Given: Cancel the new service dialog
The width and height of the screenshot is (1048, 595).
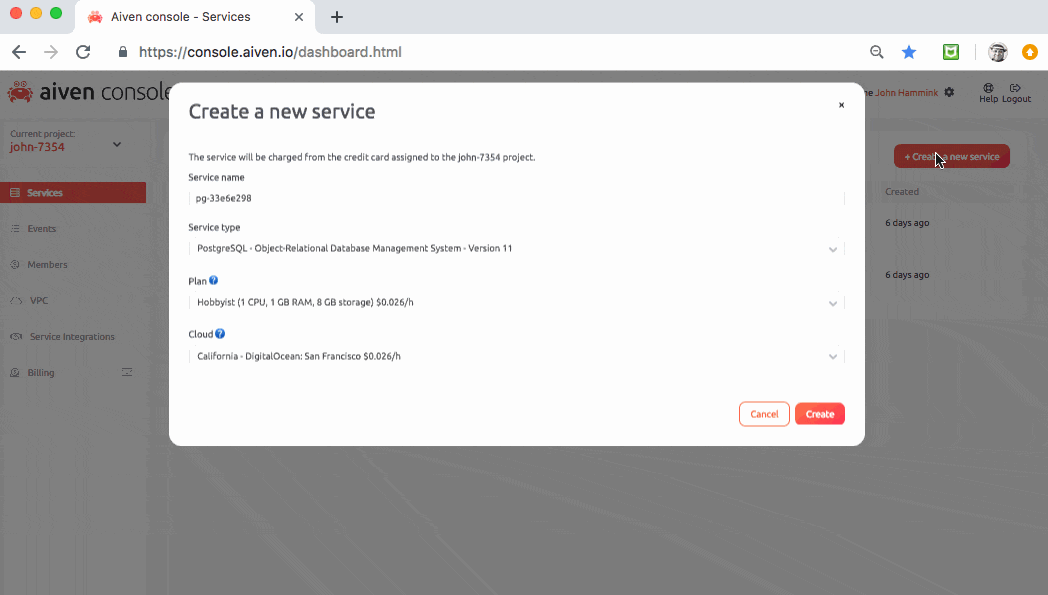Looking at the screenshot, I should tap(764, 413).
